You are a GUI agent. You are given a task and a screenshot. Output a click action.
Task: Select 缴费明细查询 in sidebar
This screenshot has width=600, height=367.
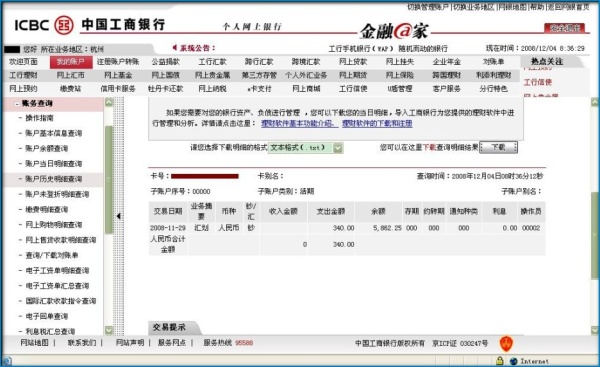tap(47, 210)
